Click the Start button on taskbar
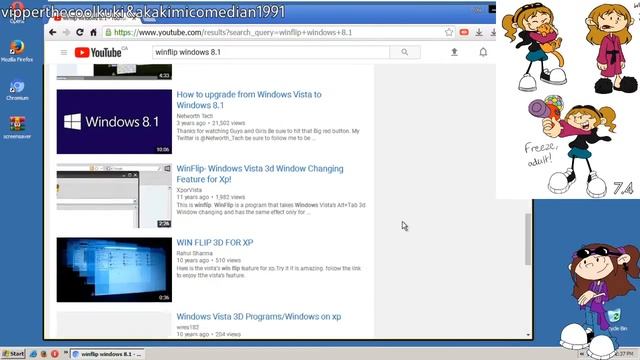This screenshot has width=640, height=360. 13,354
